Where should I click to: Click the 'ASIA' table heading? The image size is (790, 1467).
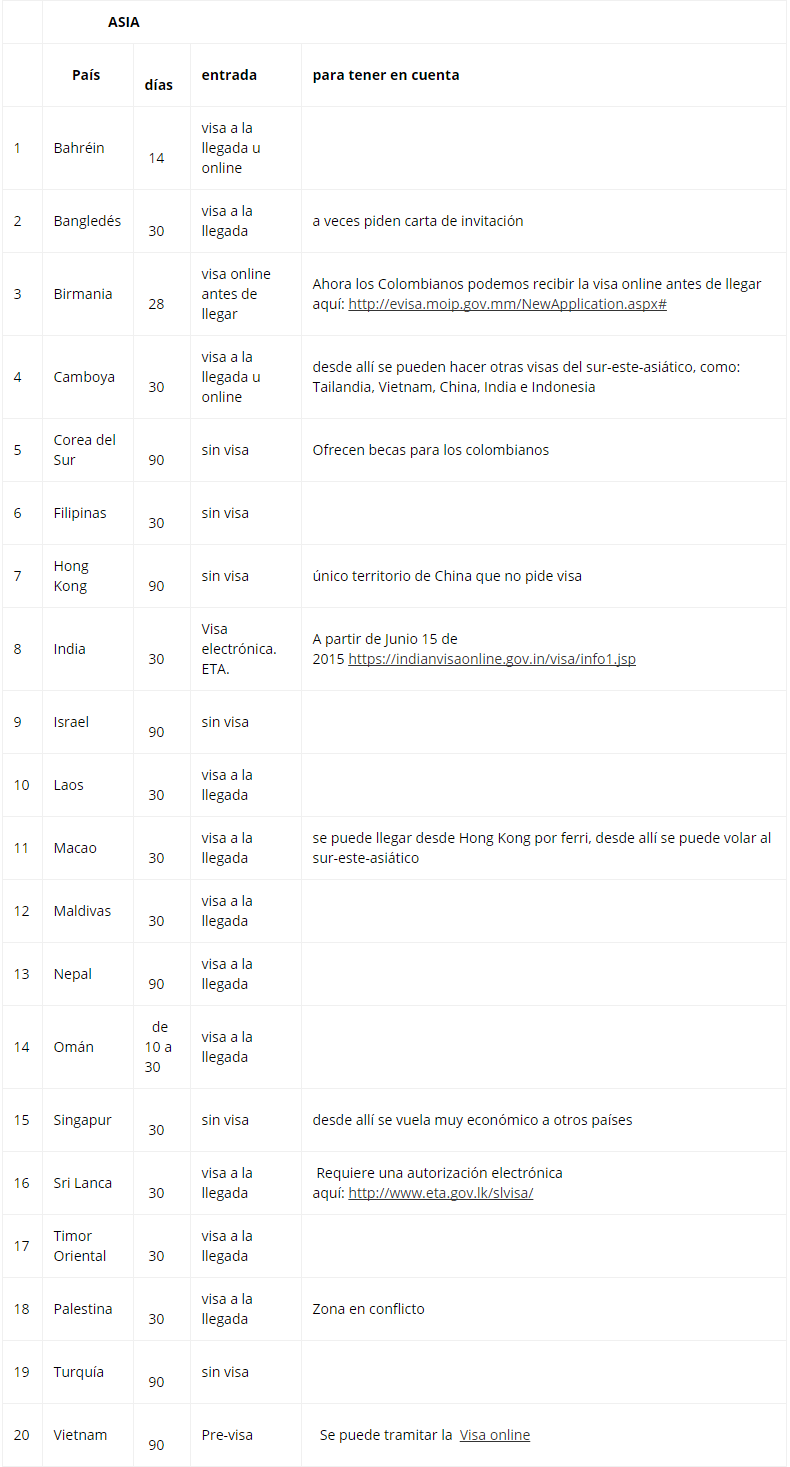[x=124, y=22]
